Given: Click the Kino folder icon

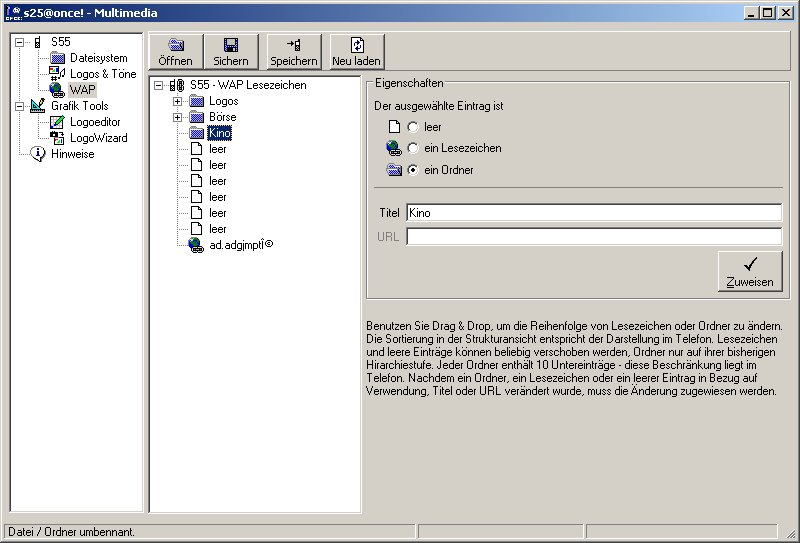Looking at the screenshot, I should click(x=196, y=133).
